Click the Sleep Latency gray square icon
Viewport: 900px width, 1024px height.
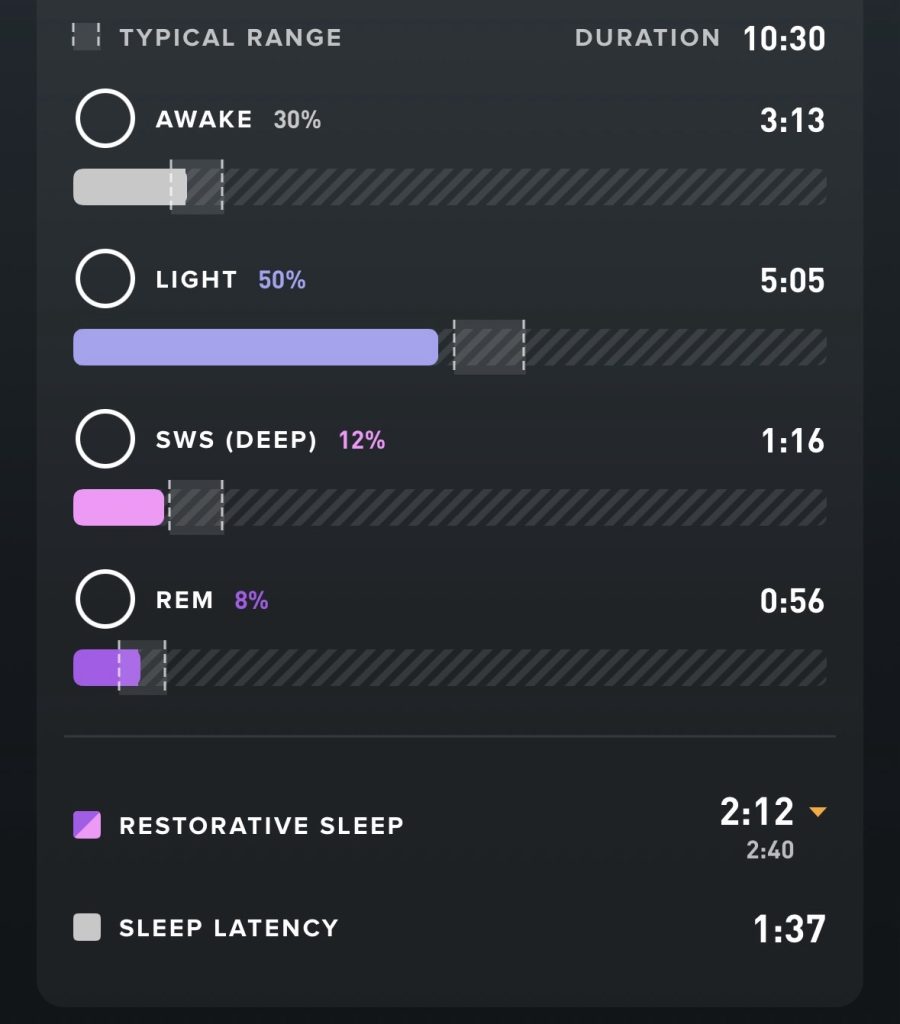point(87,928)
